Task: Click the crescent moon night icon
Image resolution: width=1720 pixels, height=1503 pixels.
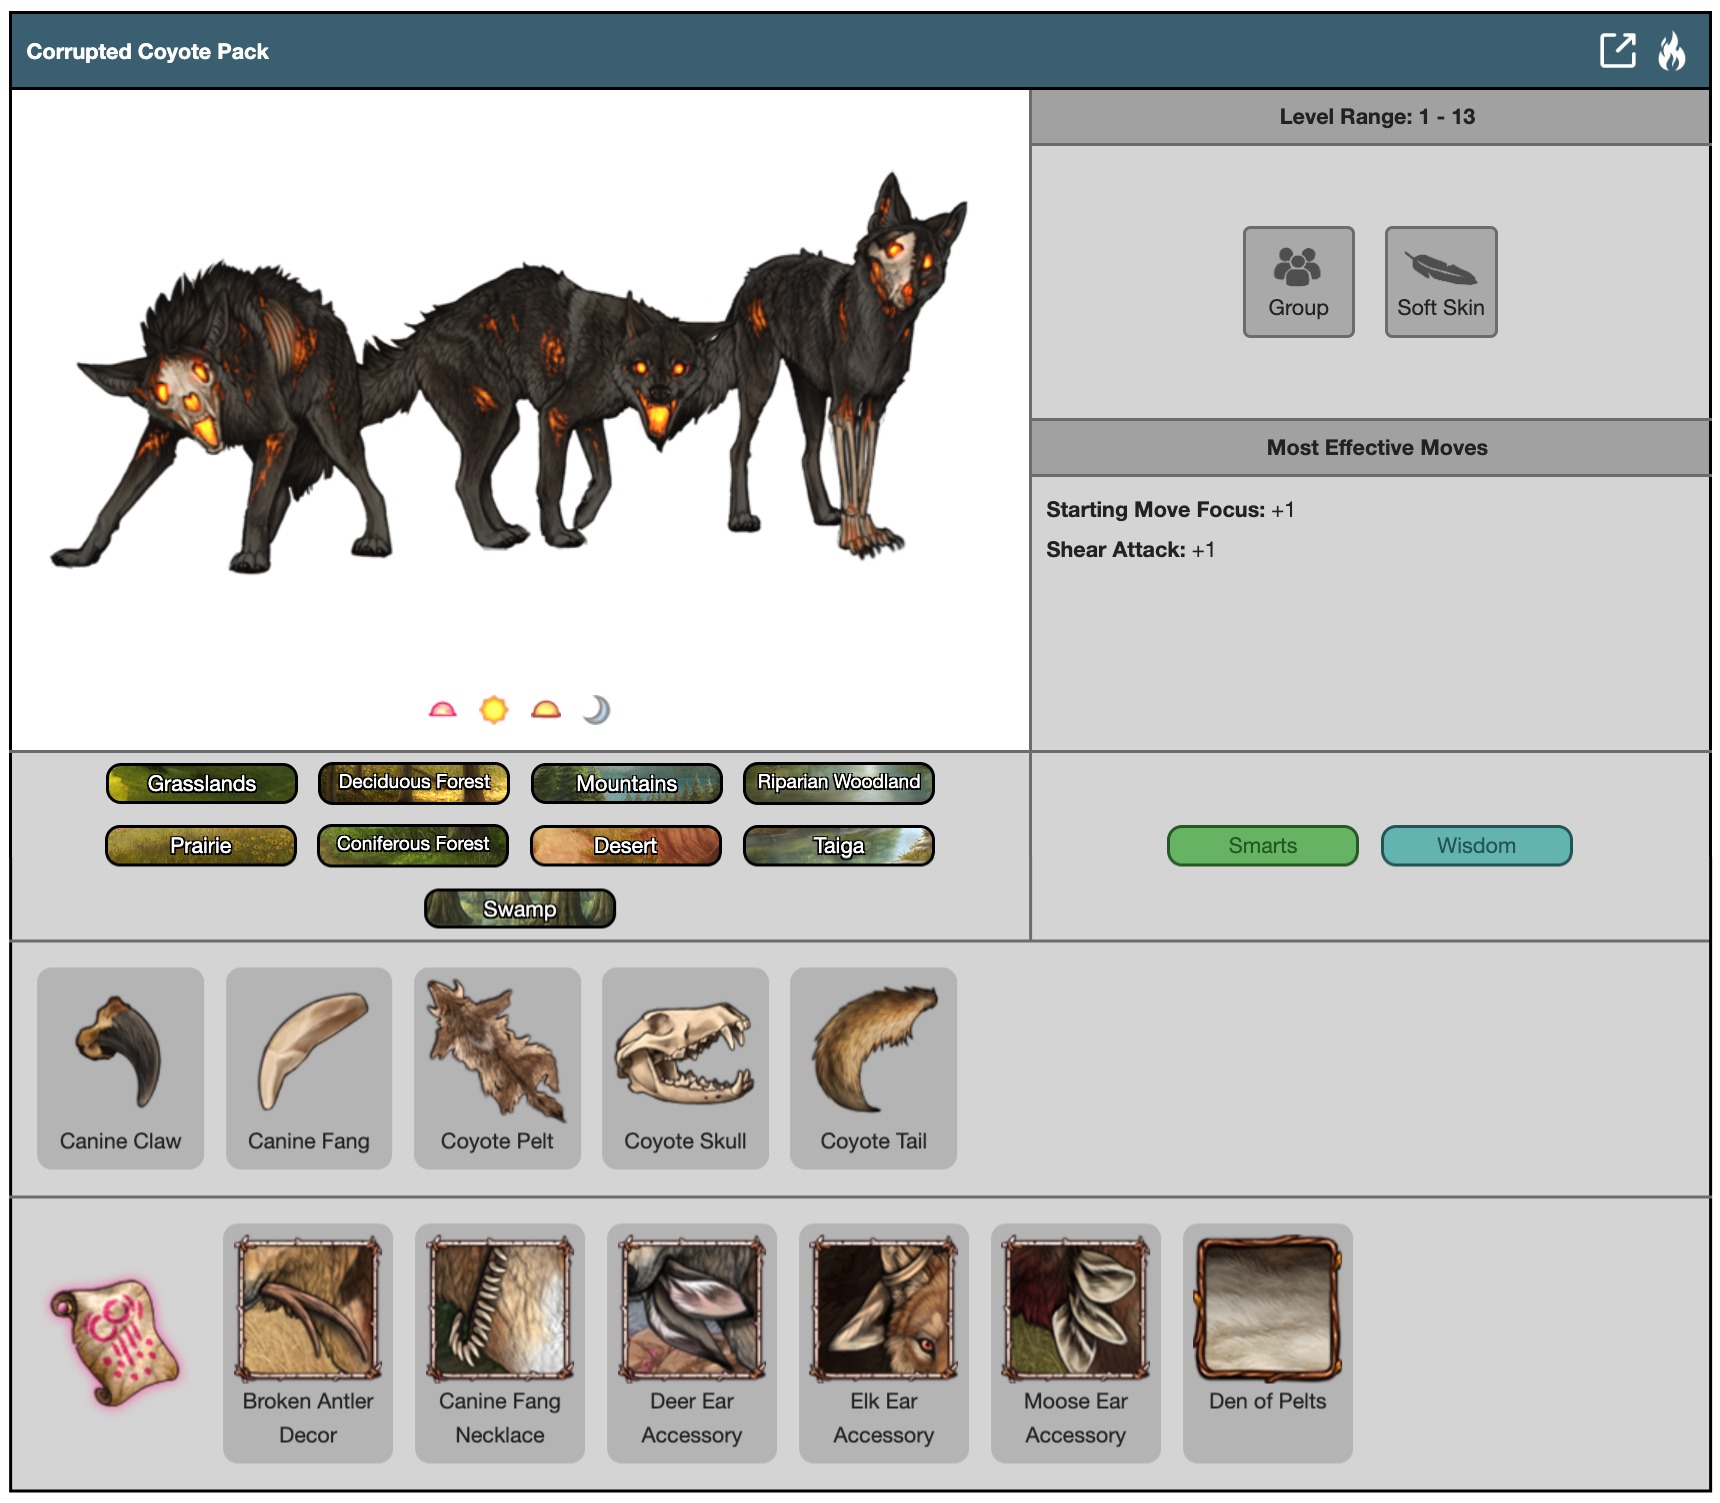Action: tap(596, 710)
